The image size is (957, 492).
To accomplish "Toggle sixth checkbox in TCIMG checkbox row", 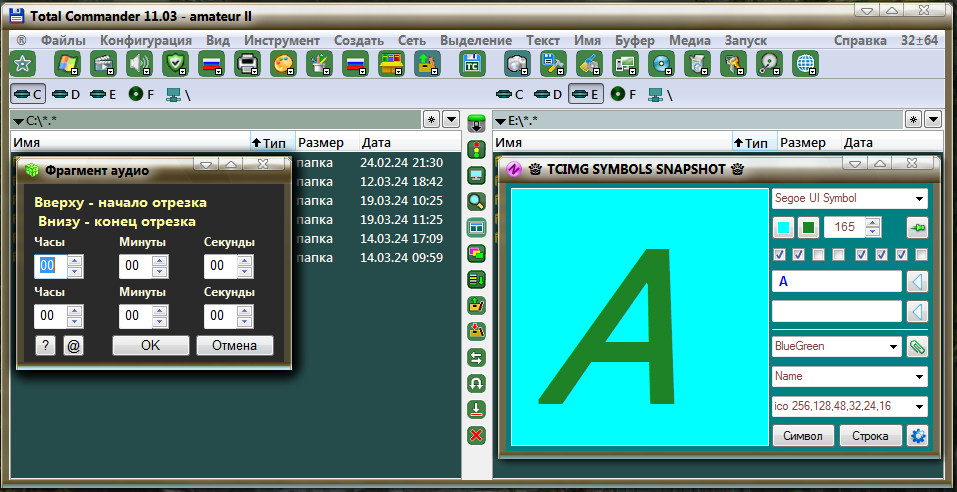I will click(881, 255).
